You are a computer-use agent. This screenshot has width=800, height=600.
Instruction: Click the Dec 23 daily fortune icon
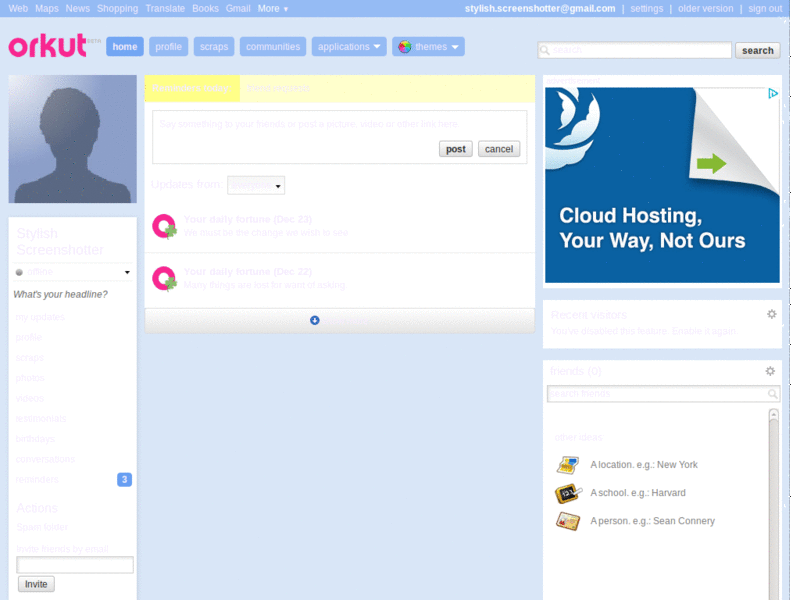pos(164,227)
